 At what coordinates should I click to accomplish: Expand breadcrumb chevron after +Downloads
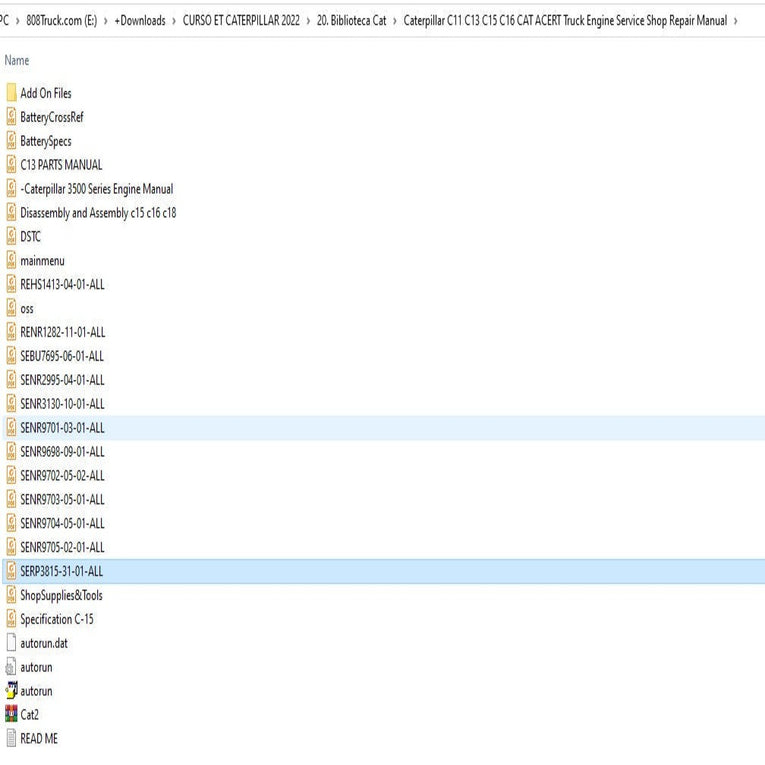[x=174, y=21]
